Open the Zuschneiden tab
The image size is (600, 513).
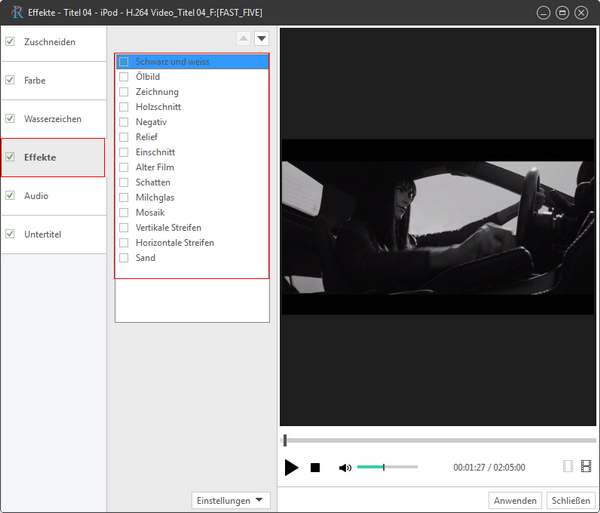[x=54, y=42]
